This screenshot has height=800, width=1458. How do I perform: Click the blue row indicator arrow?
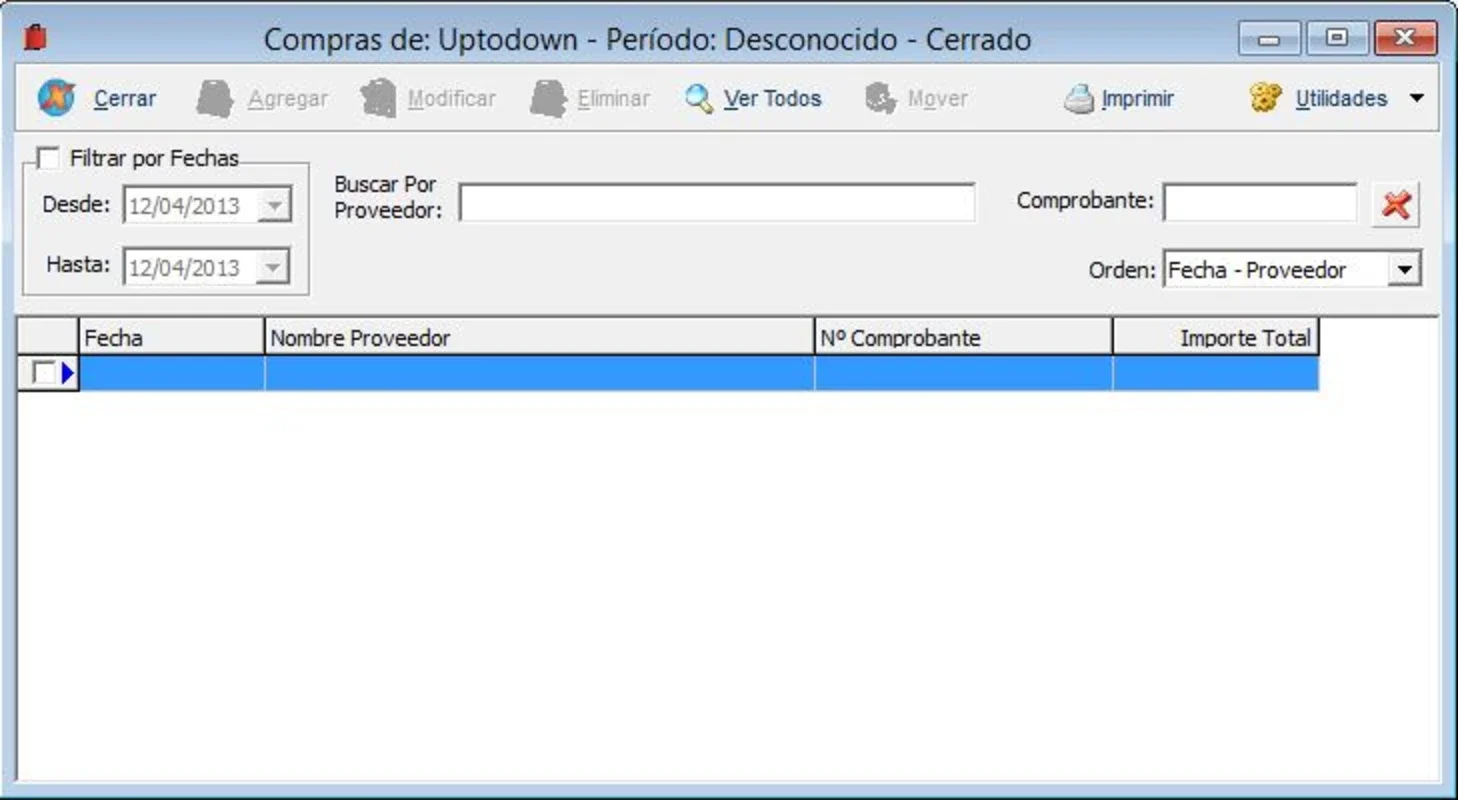68,373
